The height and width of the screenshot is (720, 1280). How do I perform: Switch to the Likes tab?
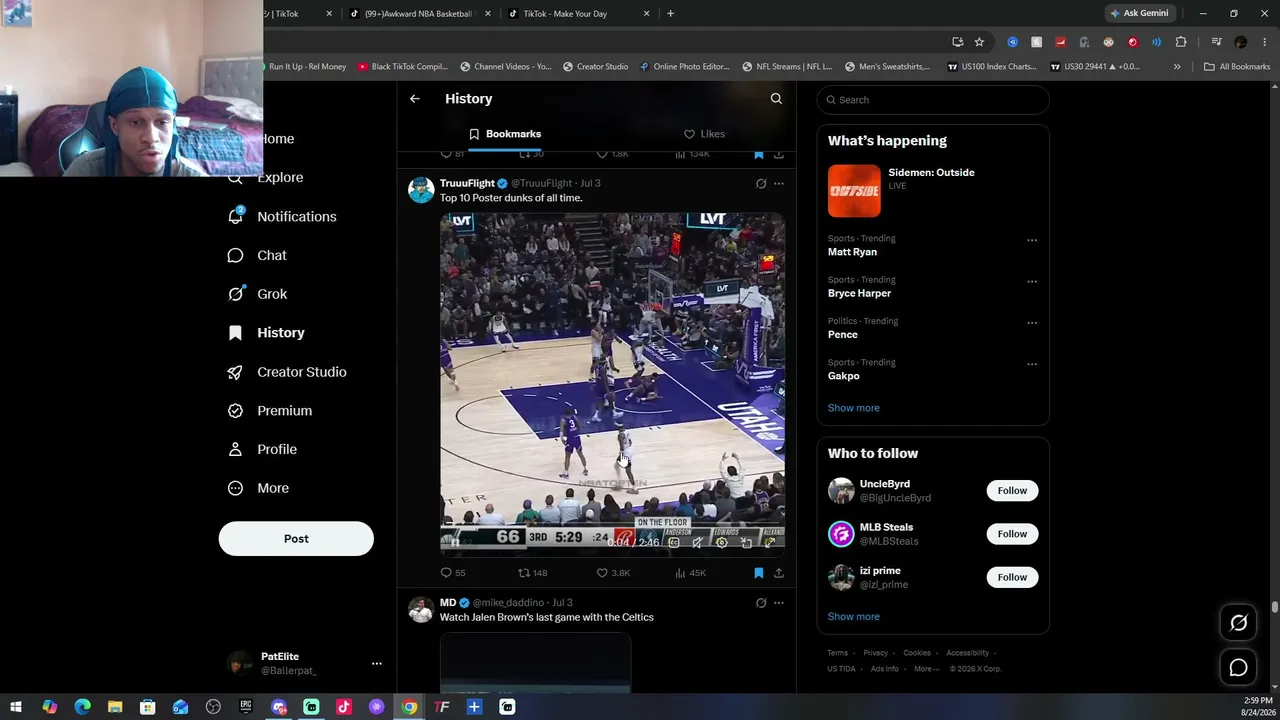(x=704, y=134)
